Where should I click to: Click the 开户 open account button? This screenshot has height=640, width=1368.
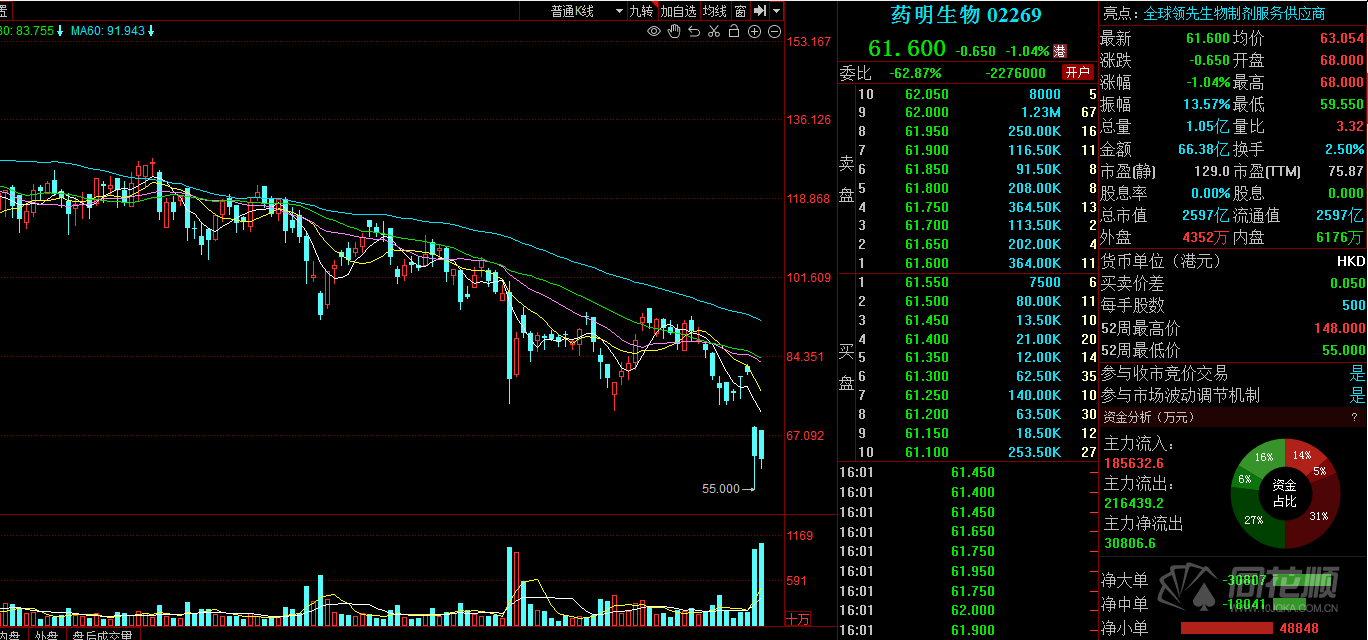pos(1077,72)
